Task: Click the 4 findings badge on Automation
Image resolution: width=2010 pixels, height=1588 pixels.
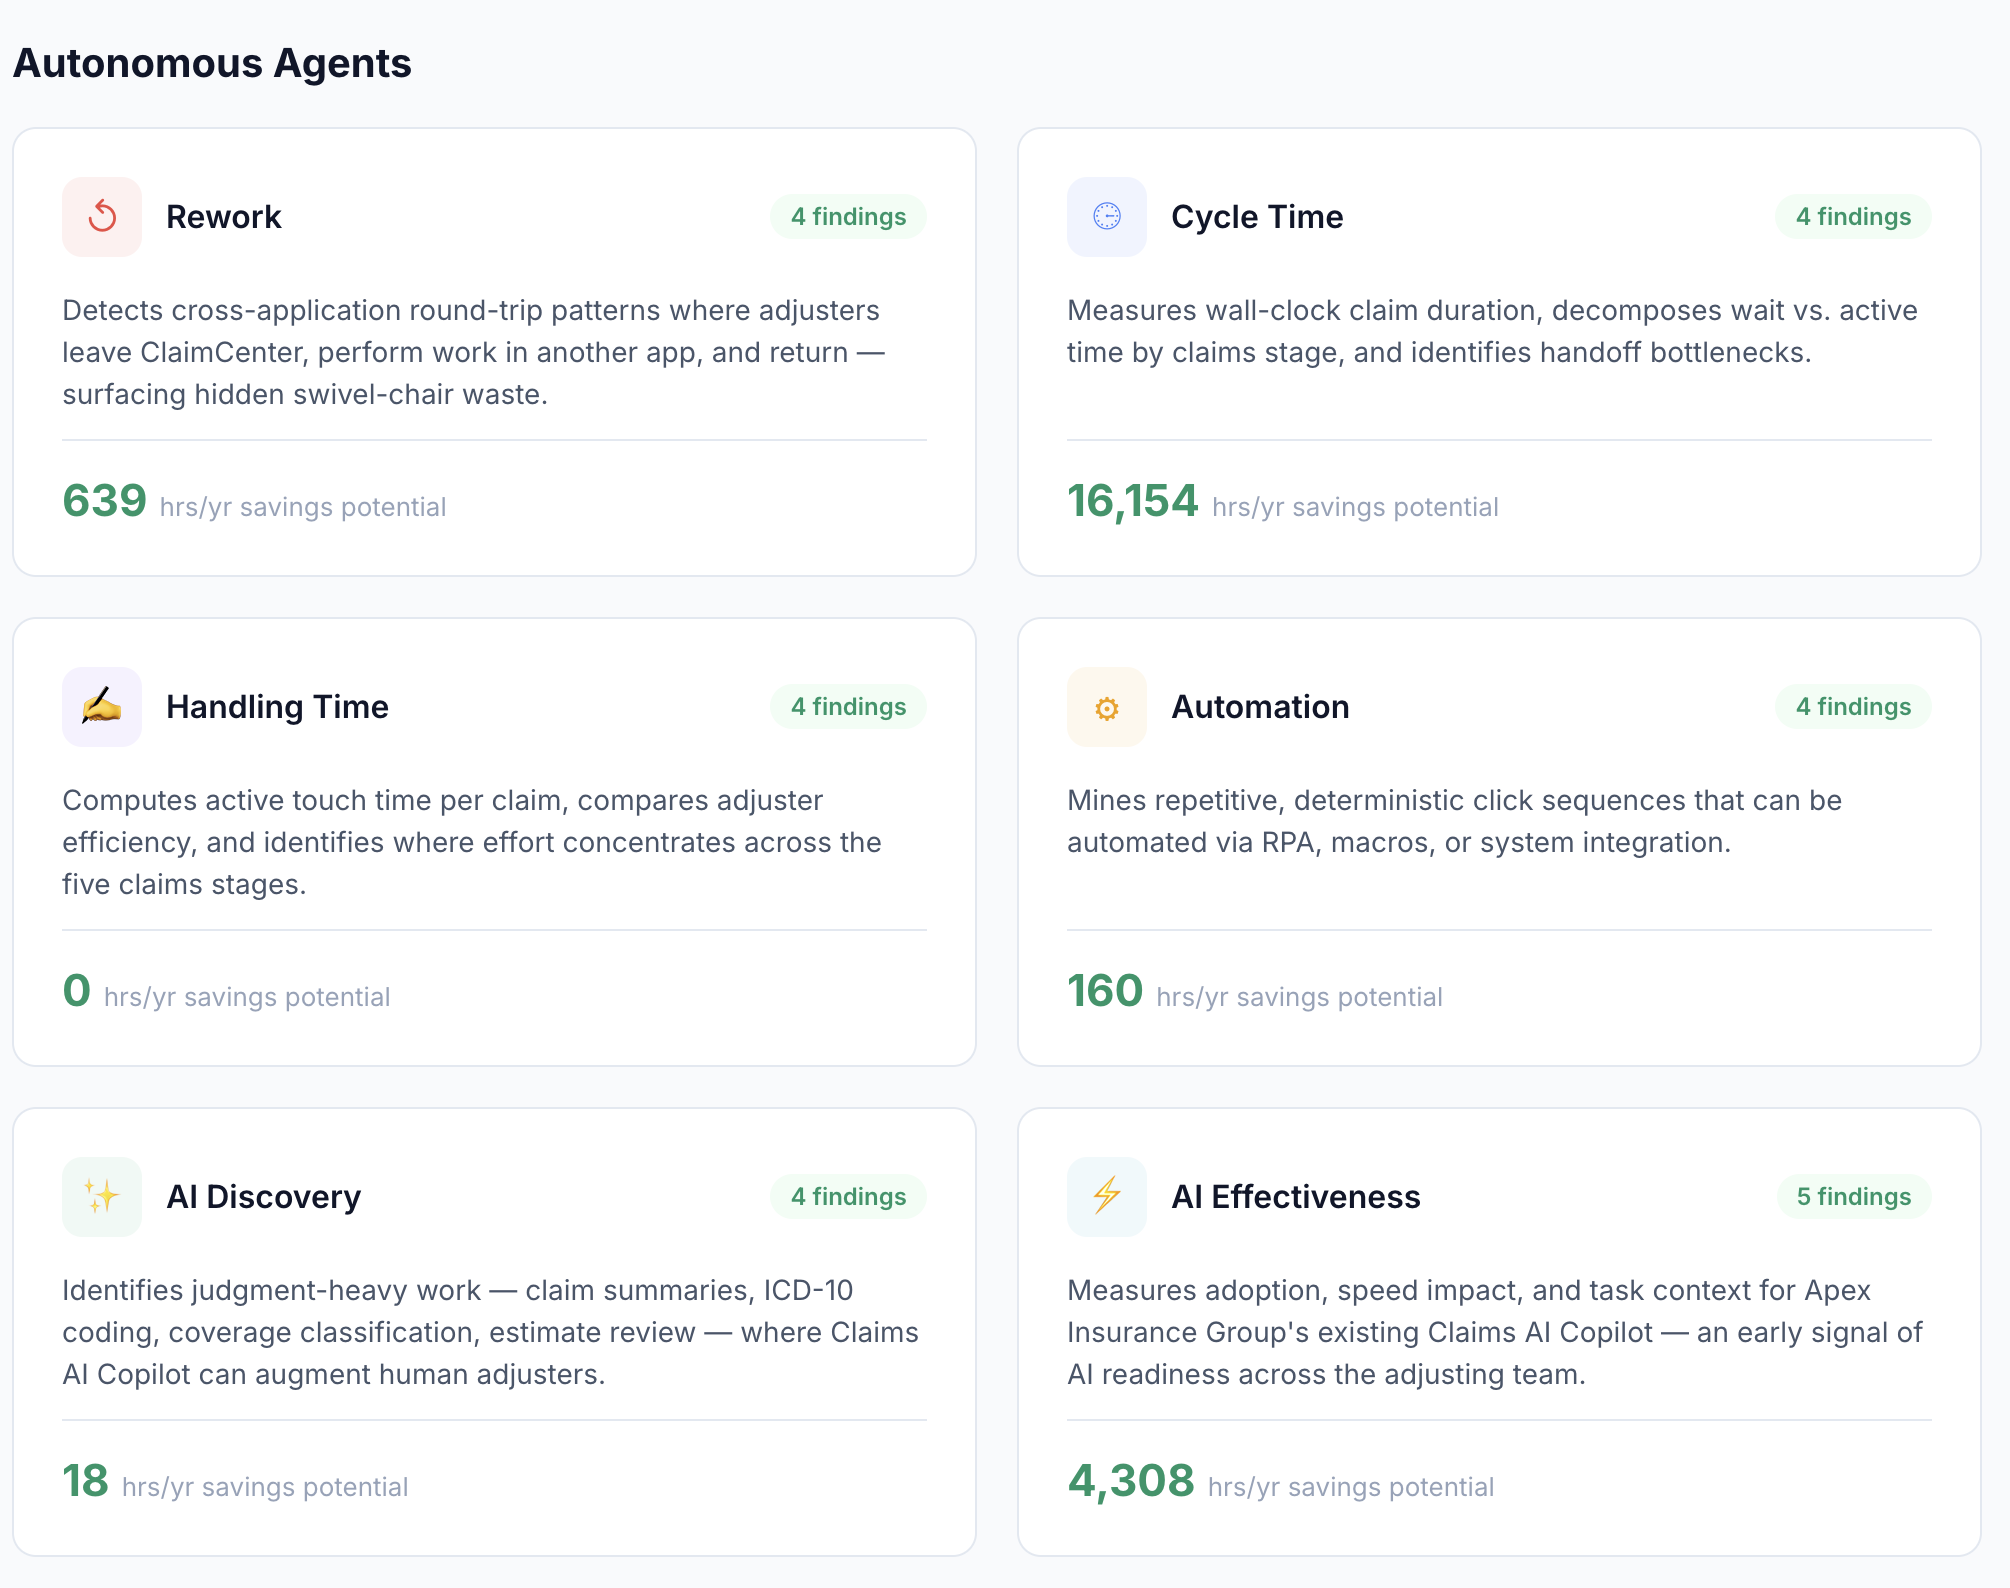Action: point(1852,706)
